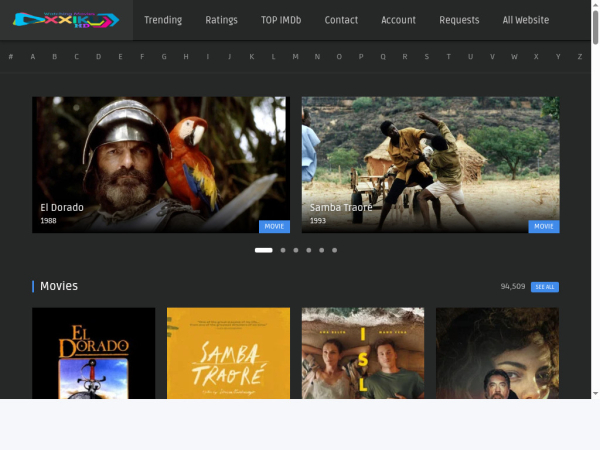The width and height of the screenshot is (600, 450).
Task: Filter titles by letter E
Action: [x=120, y=57]
